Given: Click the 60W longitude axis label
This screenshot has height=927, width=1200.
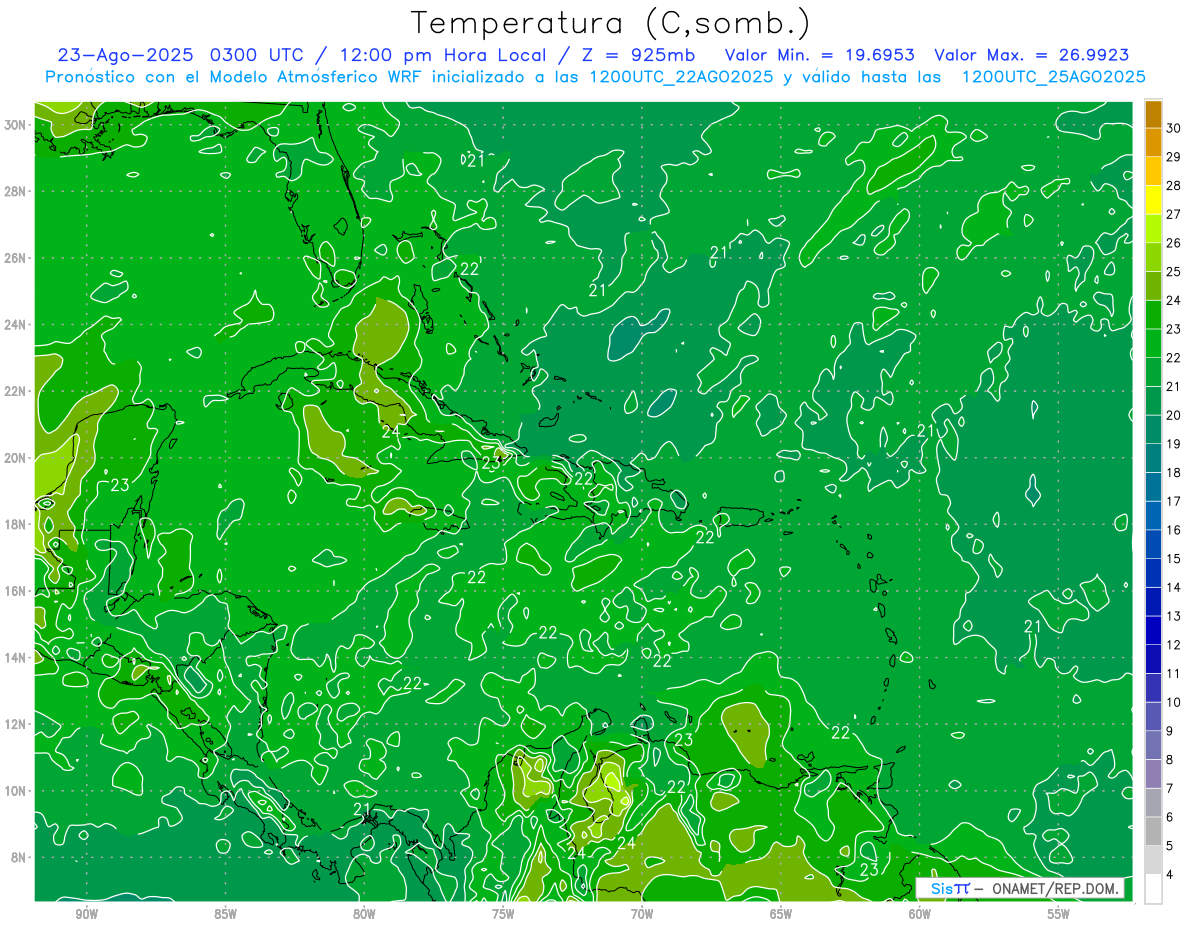Looking at the screenshot, I should pyautogui.click(x=920, y=914).
